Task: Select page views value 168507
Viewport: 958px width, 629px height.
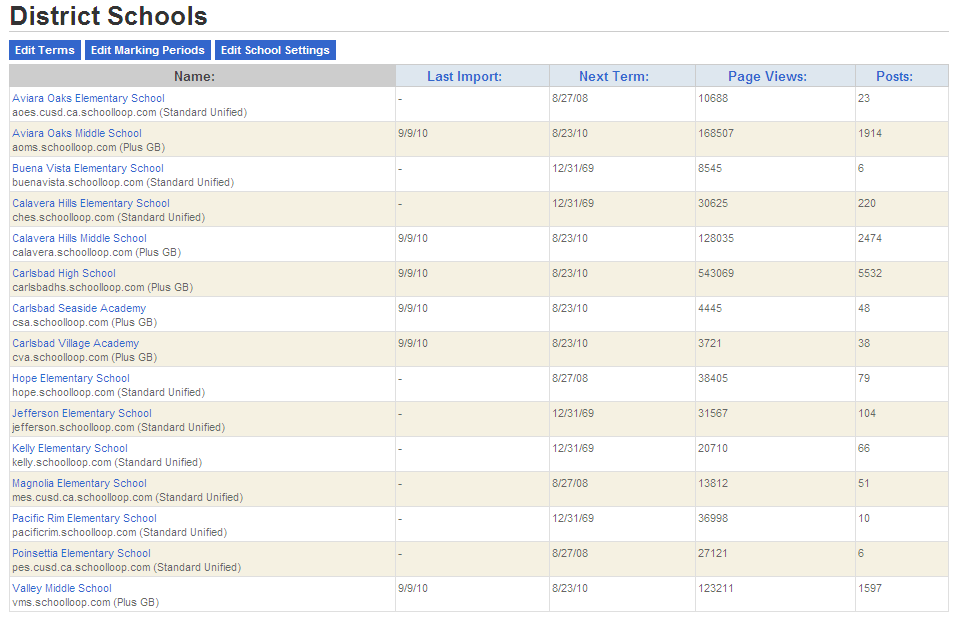Action: [716, 133]
